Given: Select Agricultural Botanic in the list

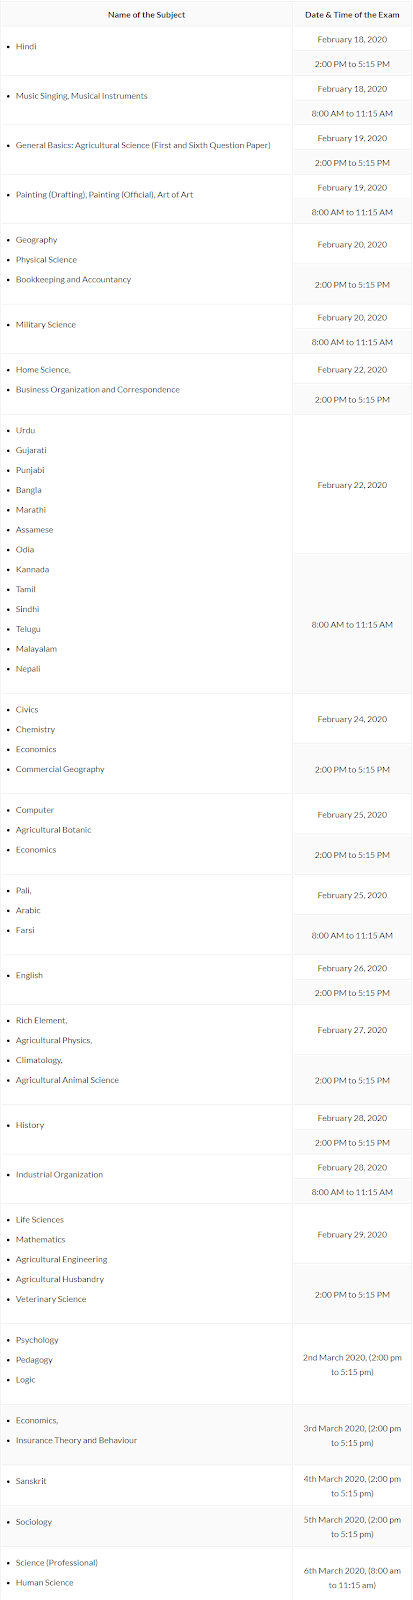Looking at the screenshot, I should point(53,830).
